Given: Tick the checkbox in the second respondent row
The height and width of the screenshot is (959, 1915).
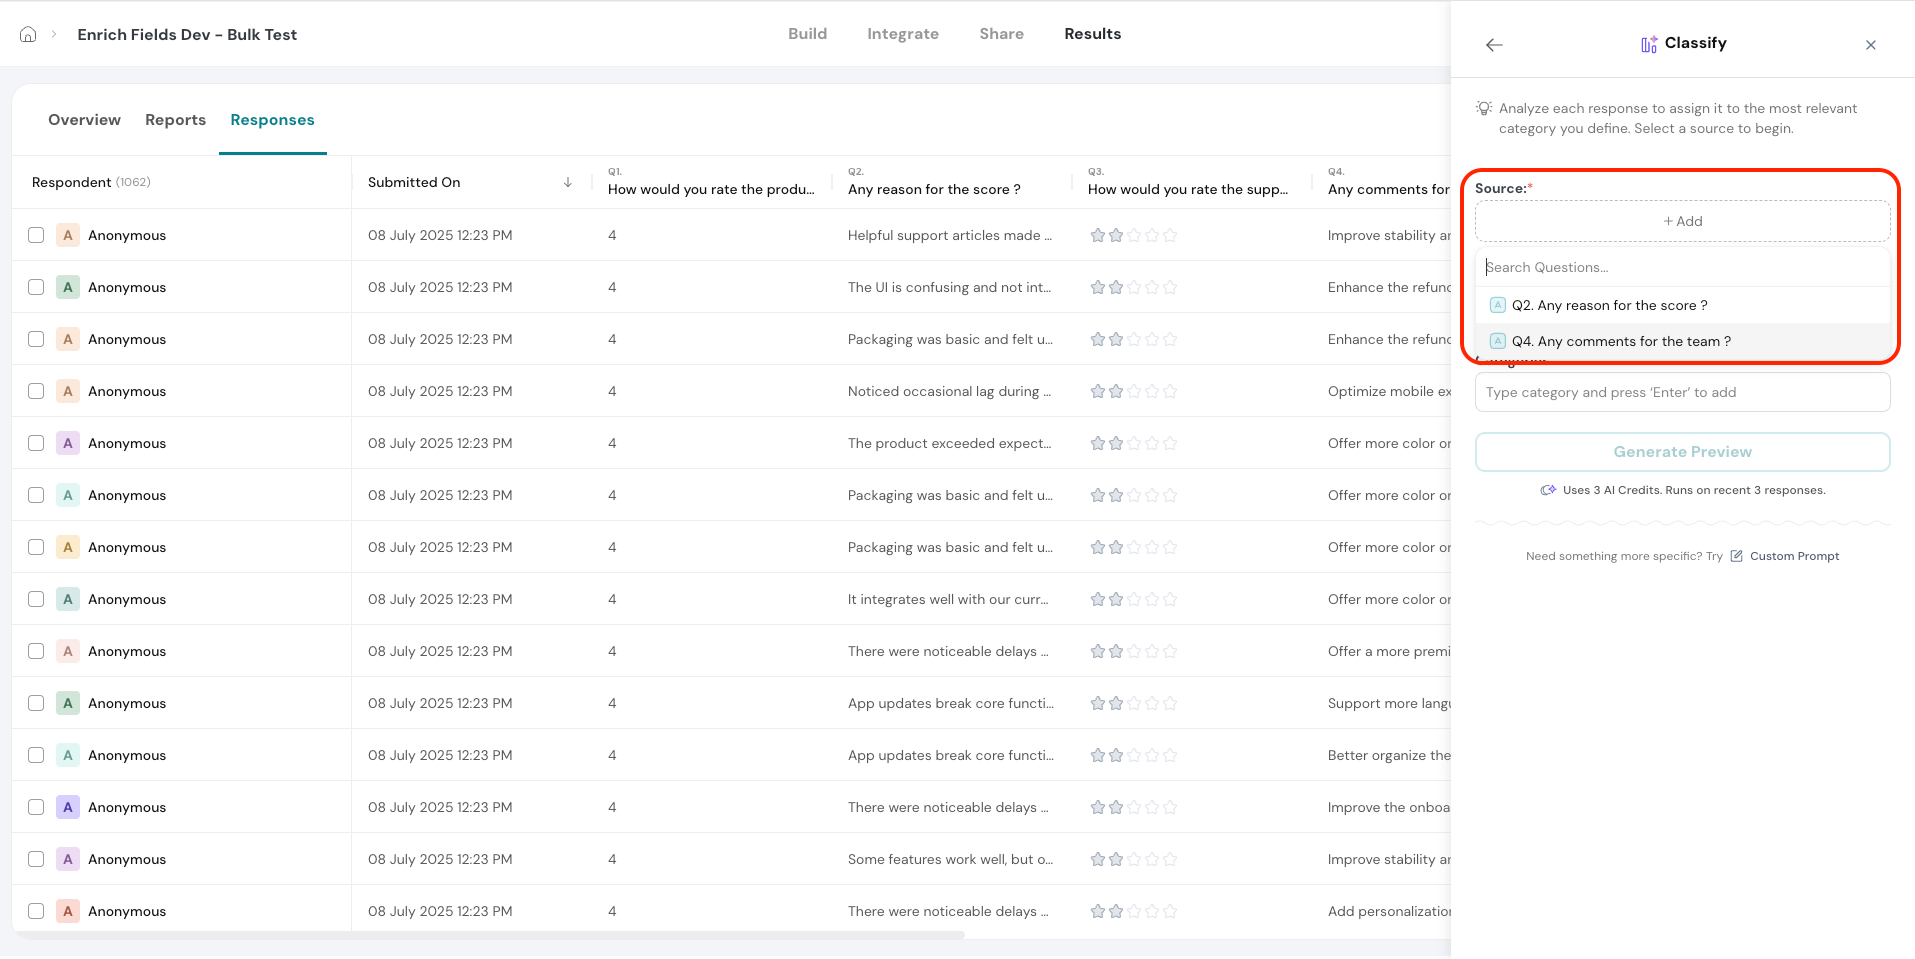Looking at the screenshot, I should (x=36, y=287).
